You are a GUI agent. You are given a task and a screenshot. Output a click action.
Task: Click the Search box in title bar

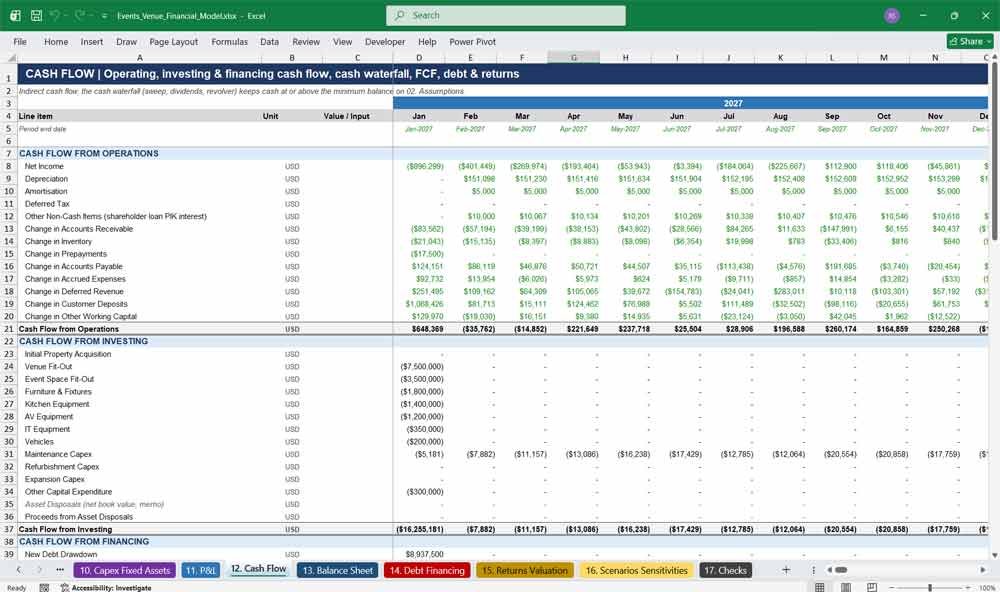tap(506, 15)
